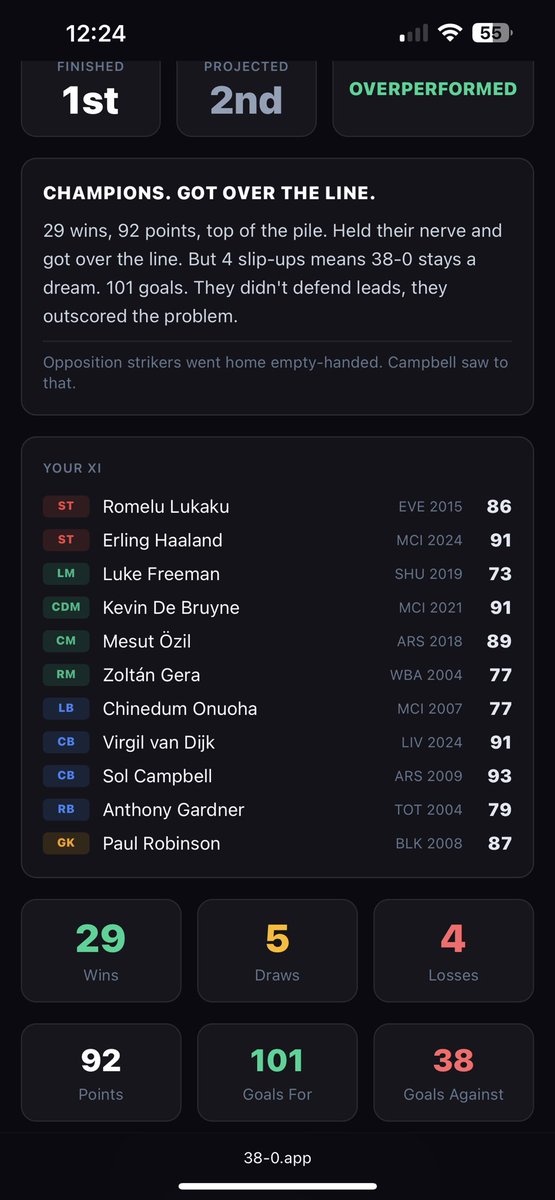555x1200 pixels.
Task: Open the 29 Wins stat card
Action: point(101,950)
